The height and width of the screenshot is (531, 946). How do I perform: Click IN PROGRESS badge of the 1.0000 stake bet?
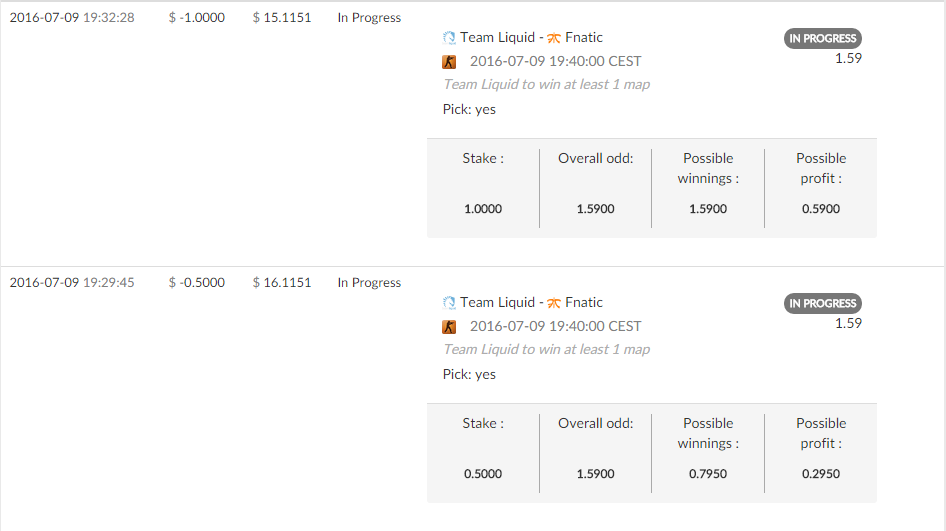pyautogui.click(x=822, y=38)
